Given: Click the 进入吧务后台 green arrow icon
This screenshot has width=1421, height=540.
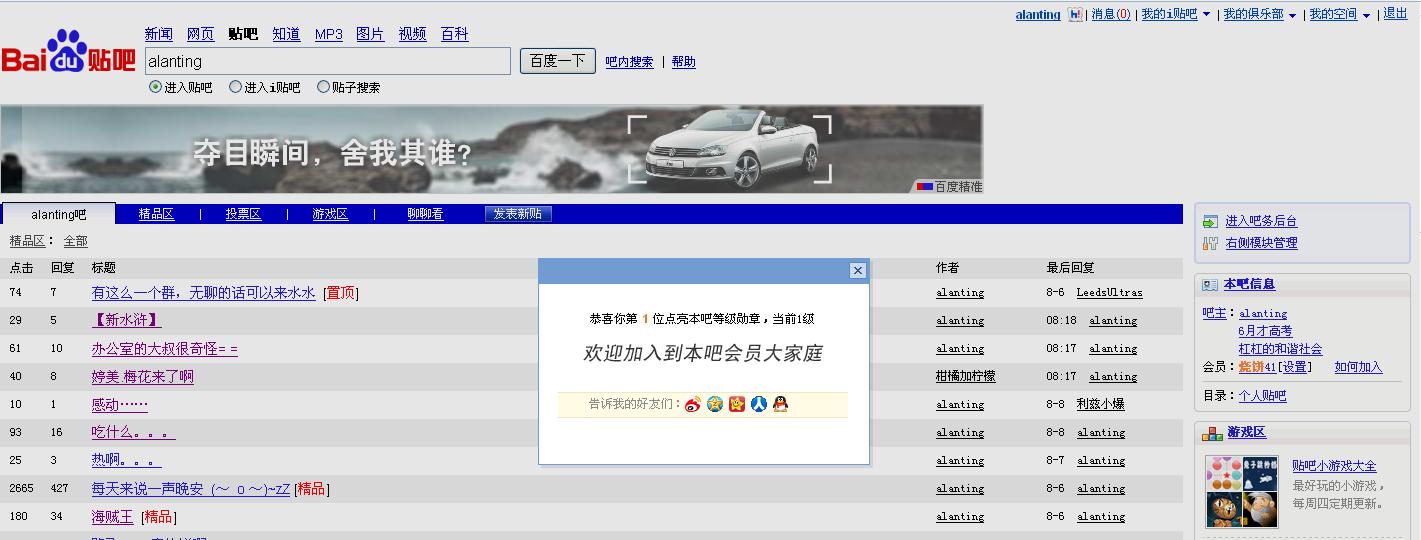Looking at the screenshot, I should pos(1210,221).
